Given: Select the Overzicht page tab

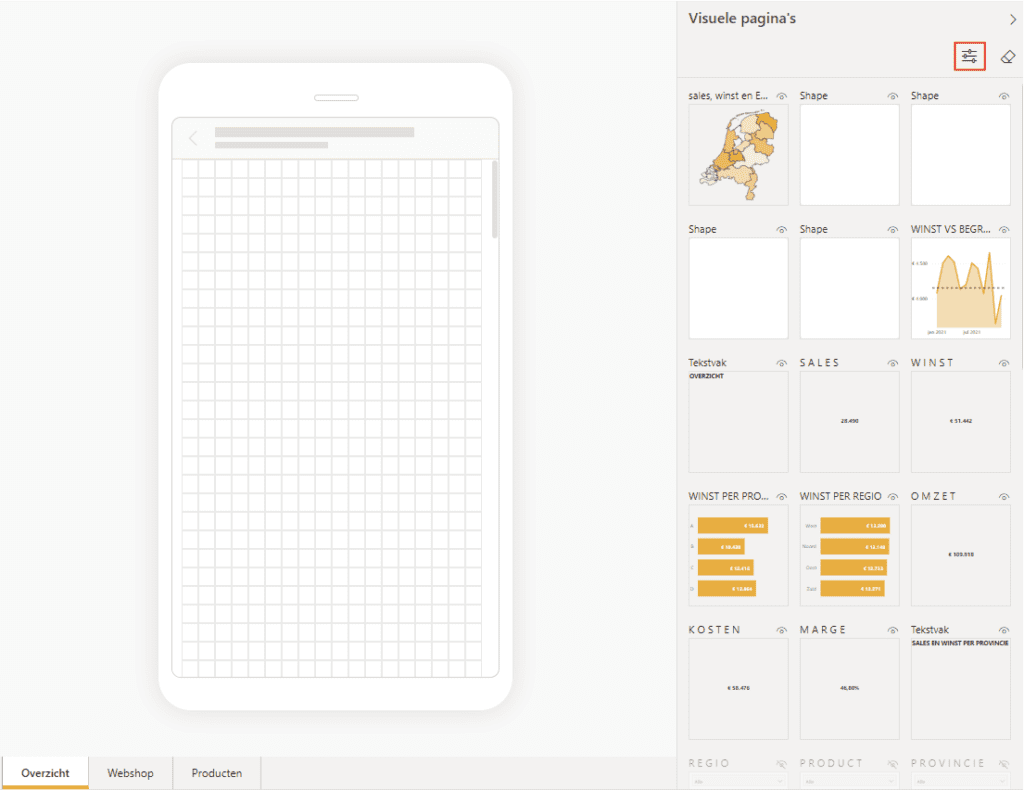Looking at the screenshot, I should (45, 773).
